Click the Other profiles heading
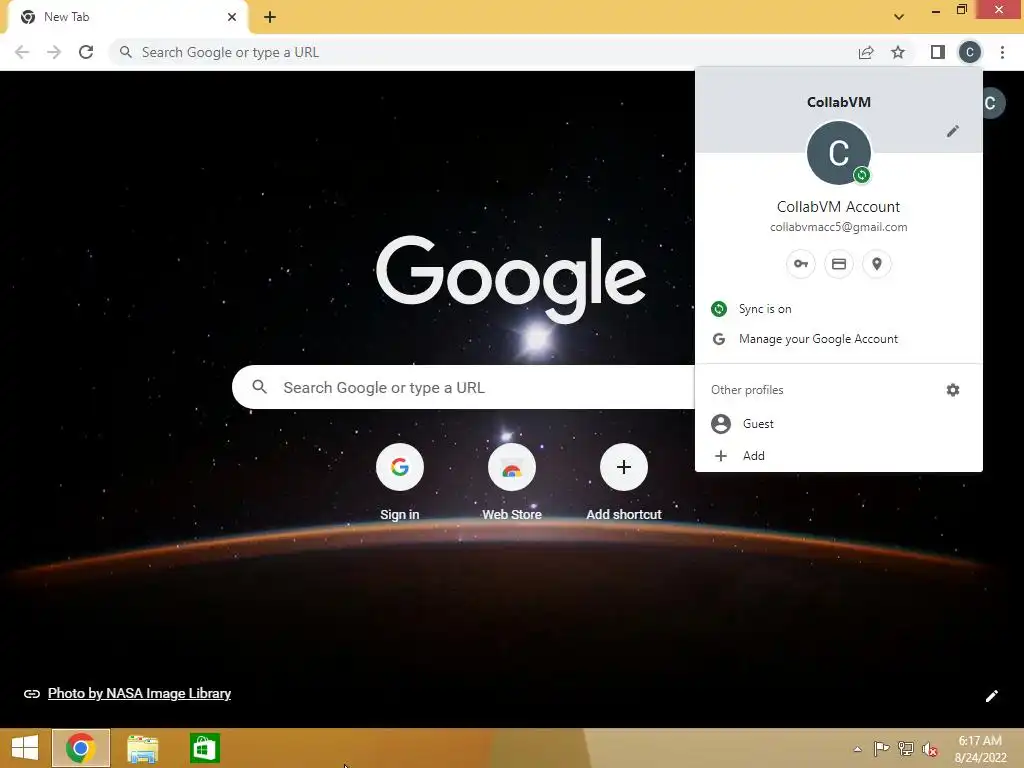The image size is (1024, 768). (747, 390)
